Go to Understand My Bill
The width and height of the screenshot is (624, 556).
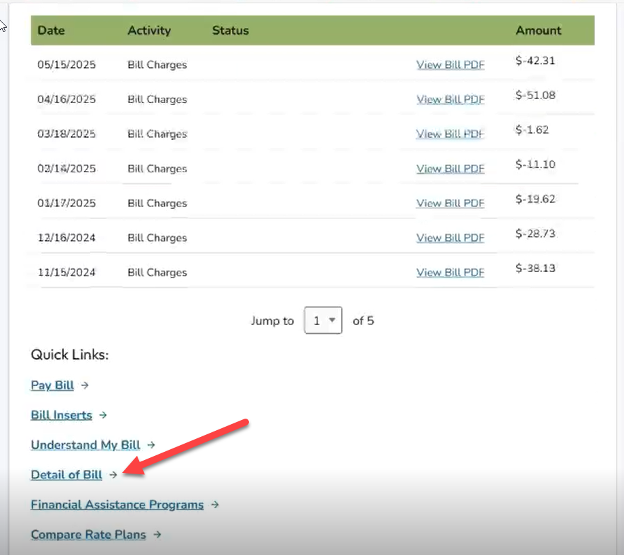click(85, 445)
